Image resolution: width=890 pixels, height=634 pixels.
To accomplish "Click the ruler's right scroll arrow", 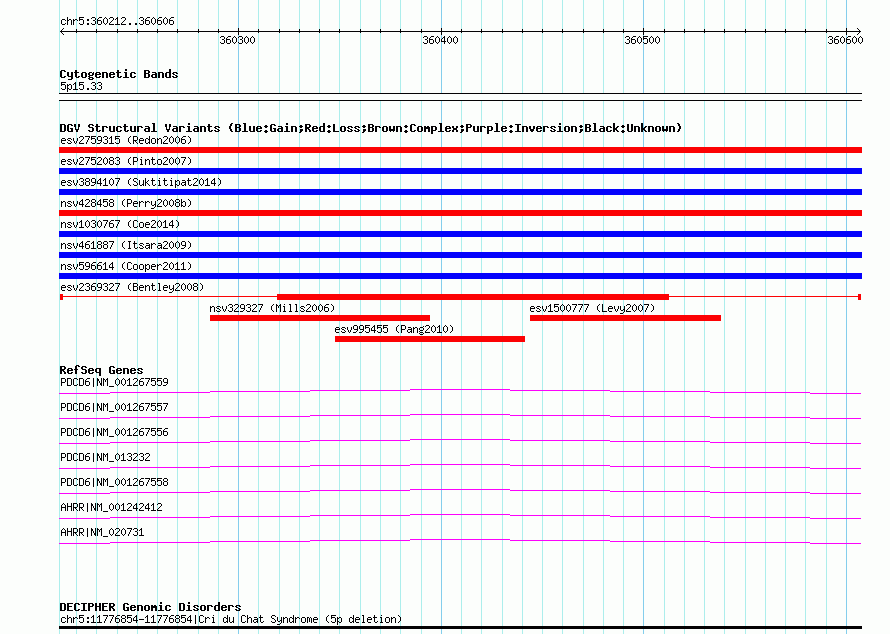I will tap(858, 32).
